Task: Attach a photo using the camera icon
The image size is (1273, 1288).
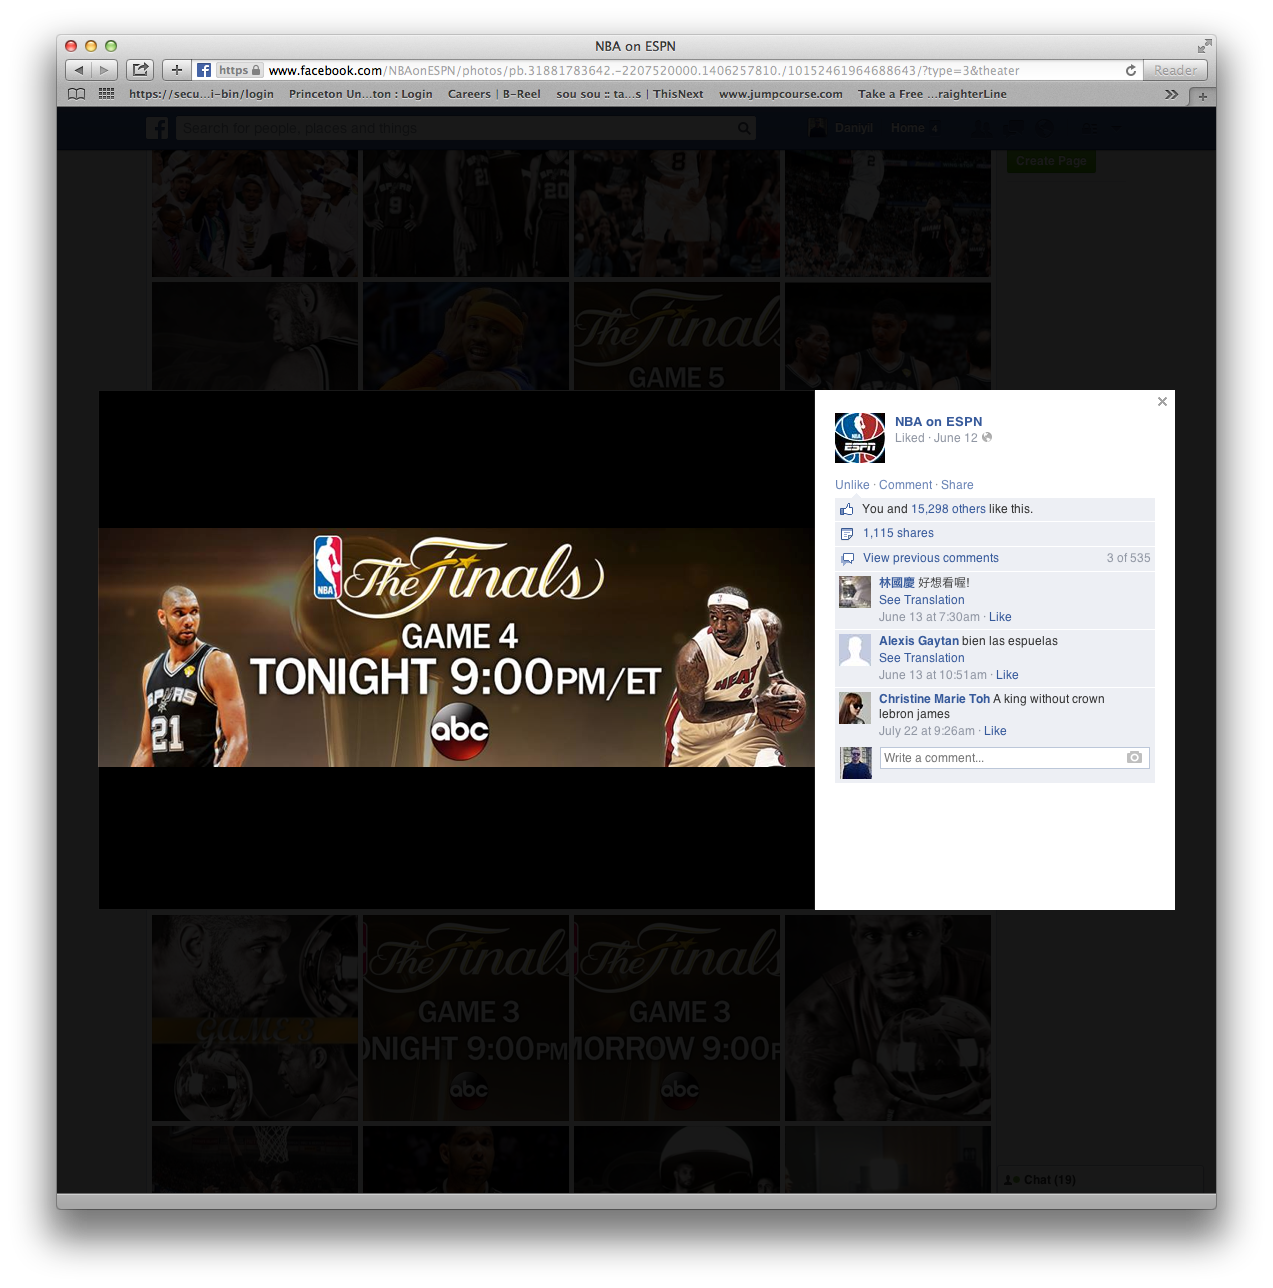Action: [x=1134, y=758]
